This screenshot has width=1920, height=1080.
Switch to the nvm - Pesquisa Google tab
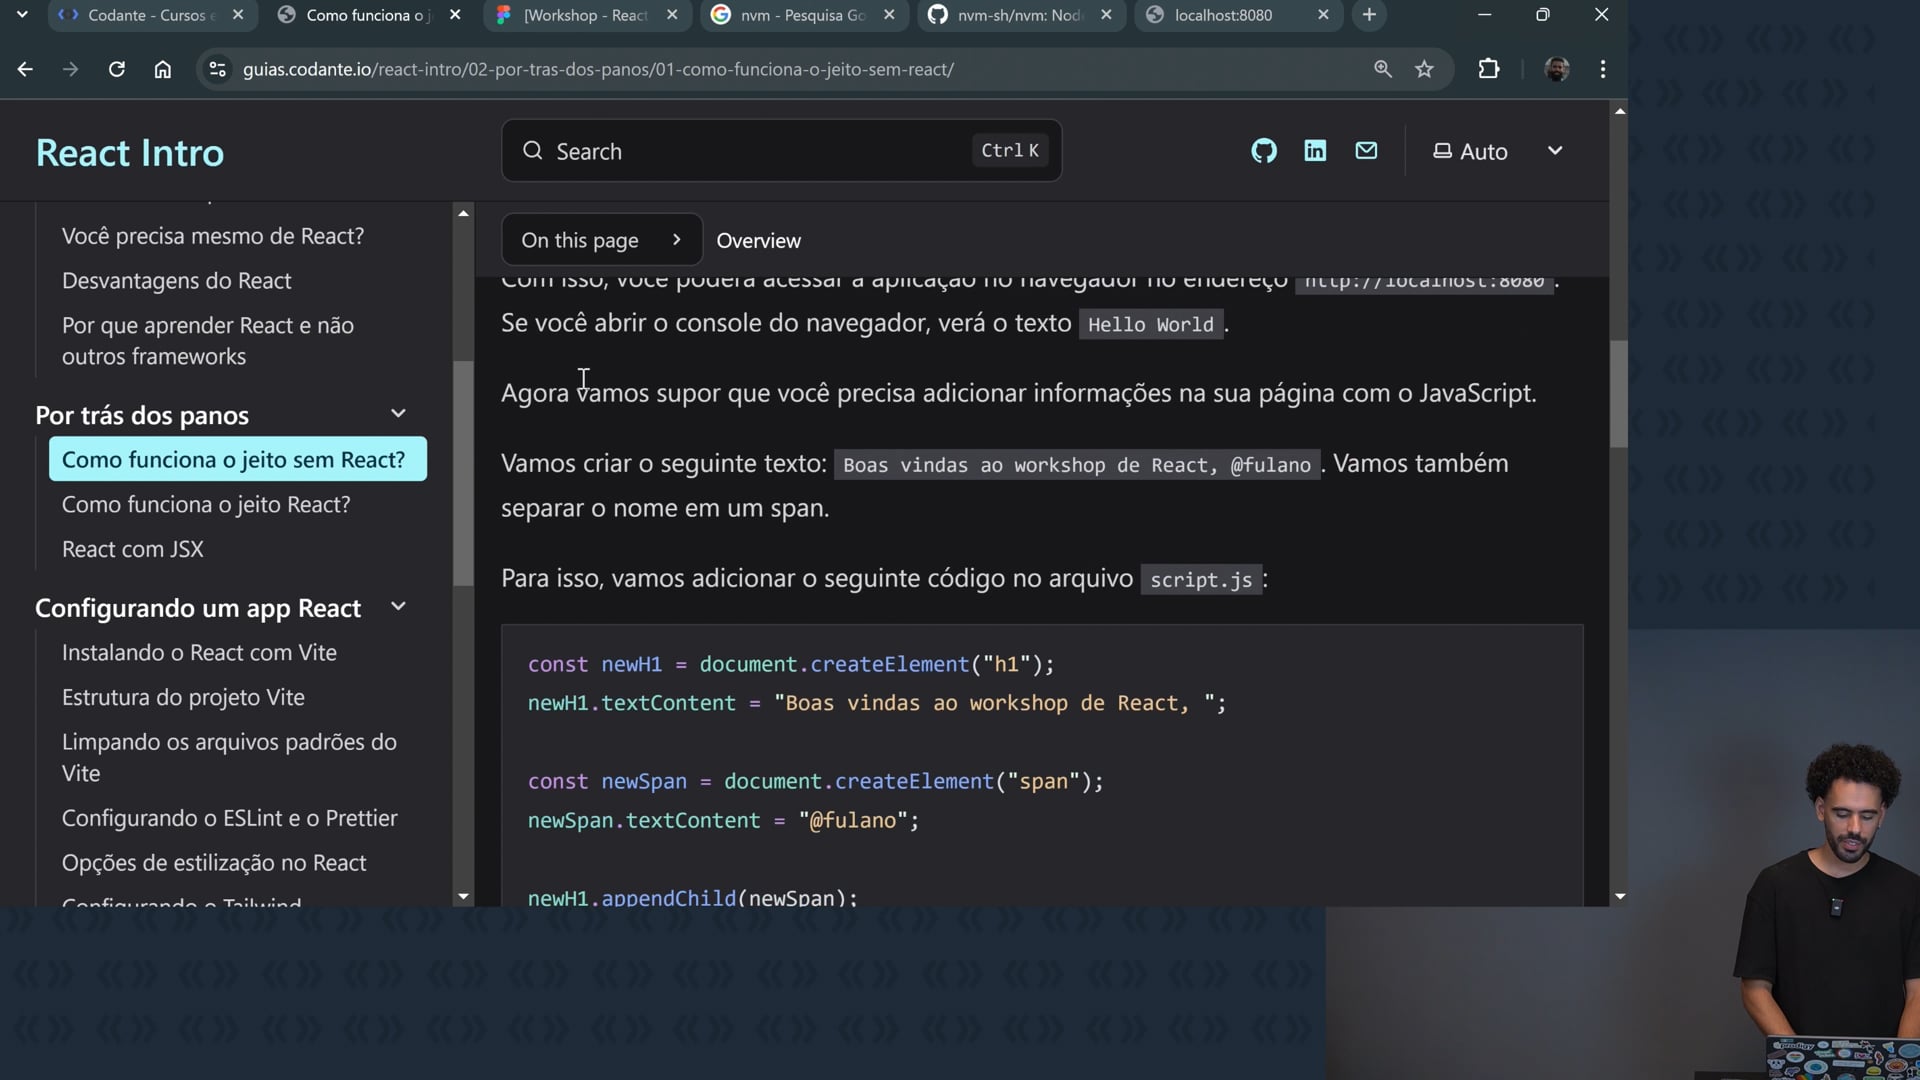point(803,15)
